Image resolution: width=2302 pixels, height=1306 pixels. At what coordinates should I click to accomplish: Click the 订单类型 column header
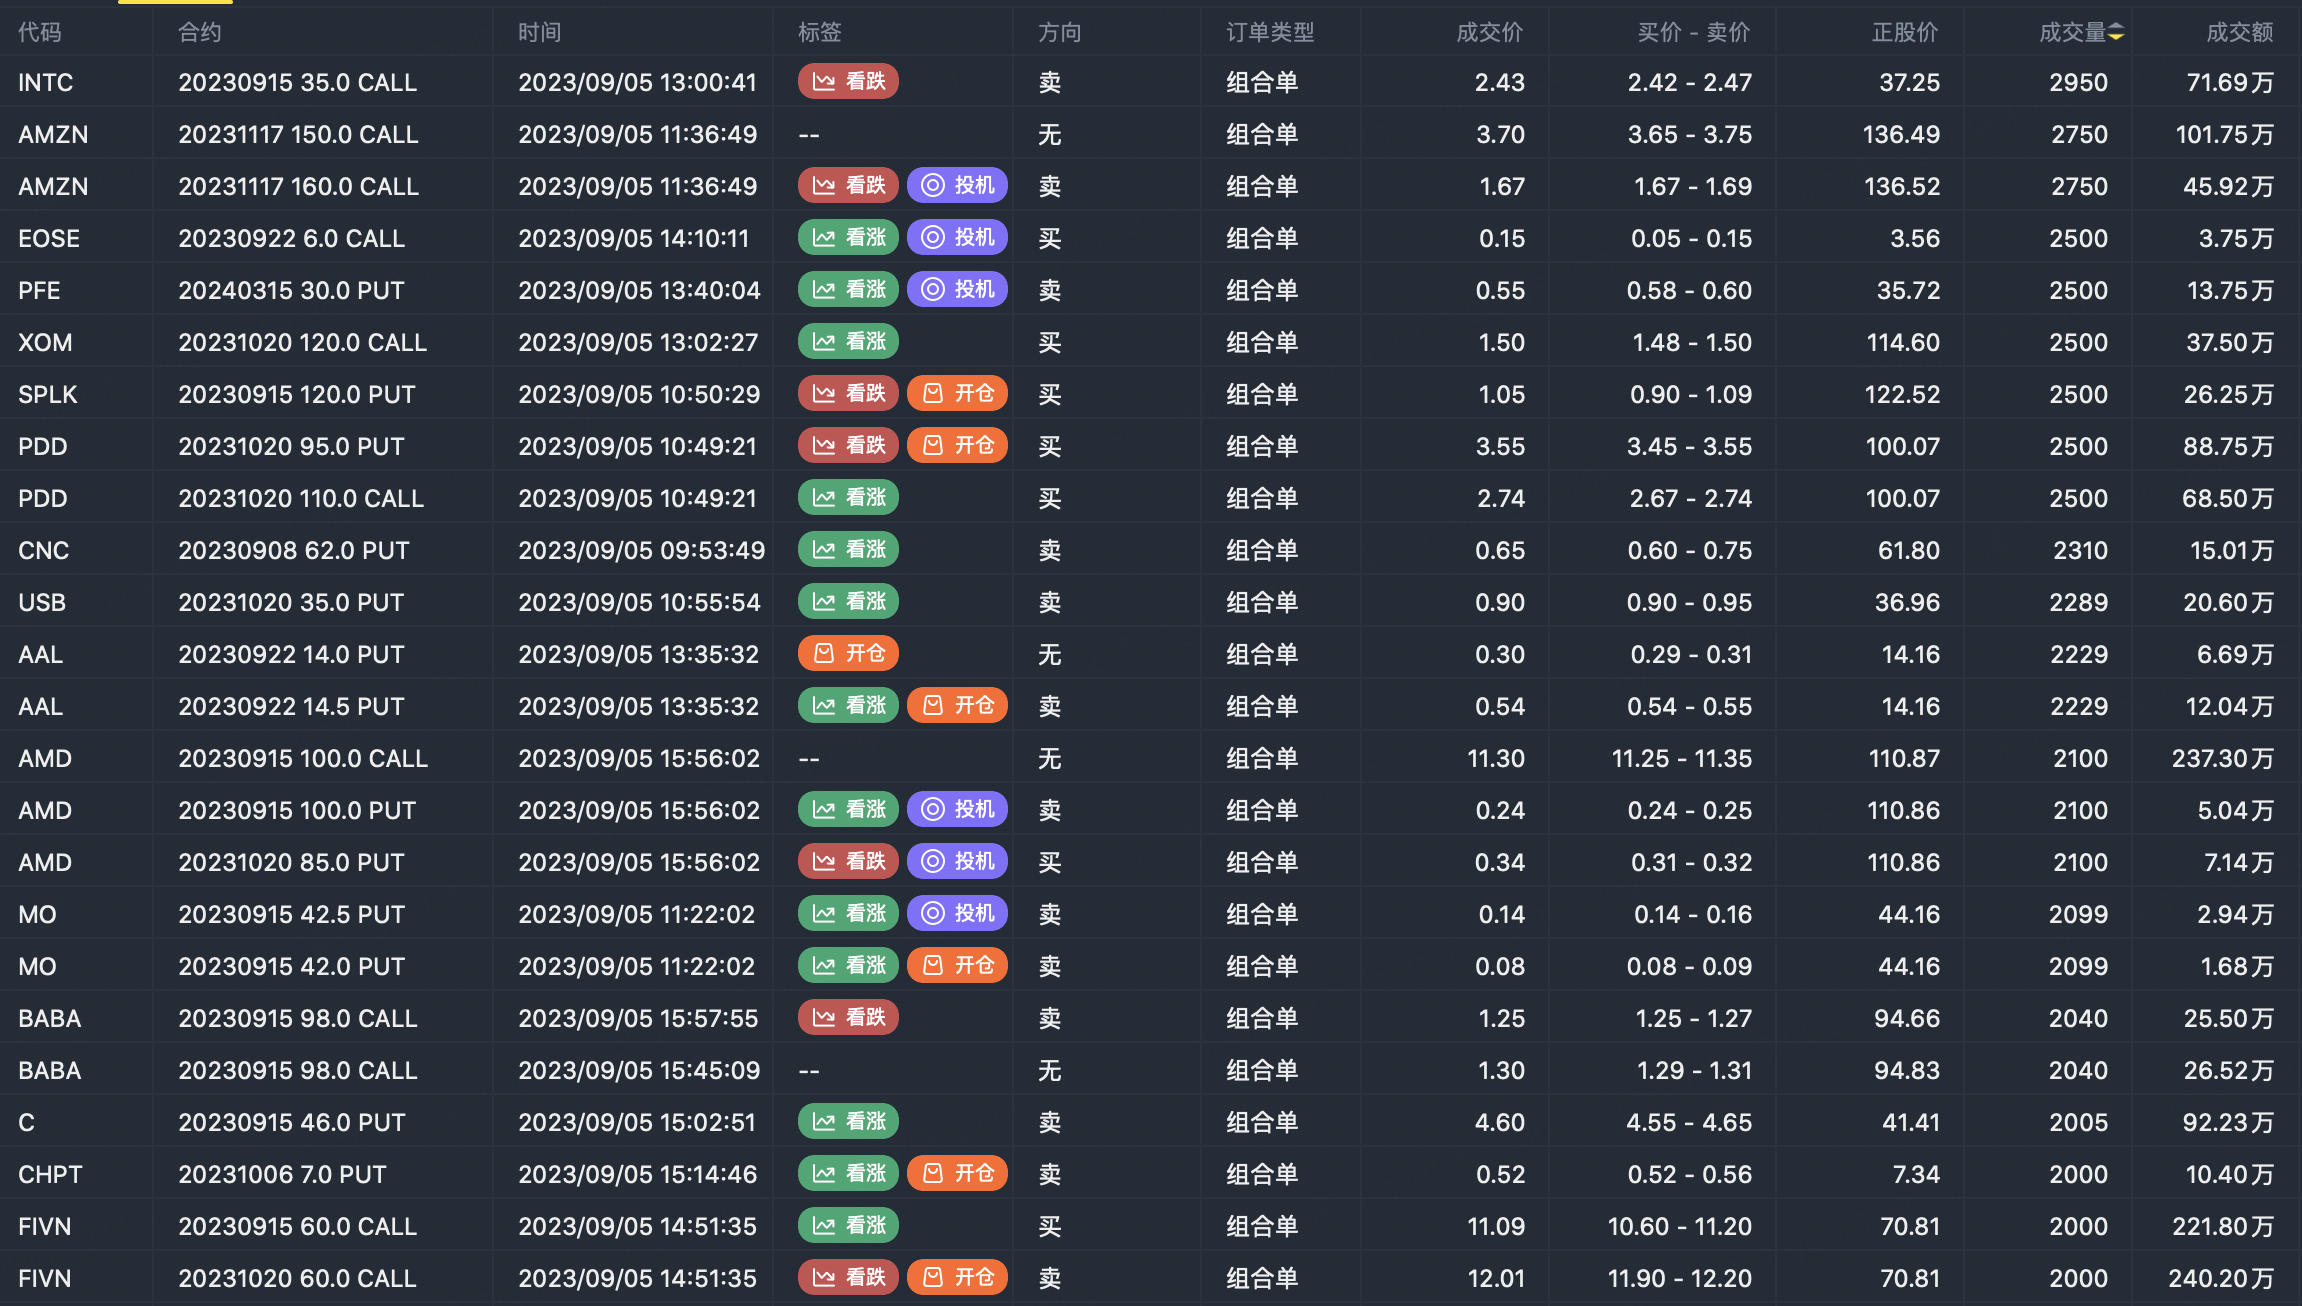1270,33
